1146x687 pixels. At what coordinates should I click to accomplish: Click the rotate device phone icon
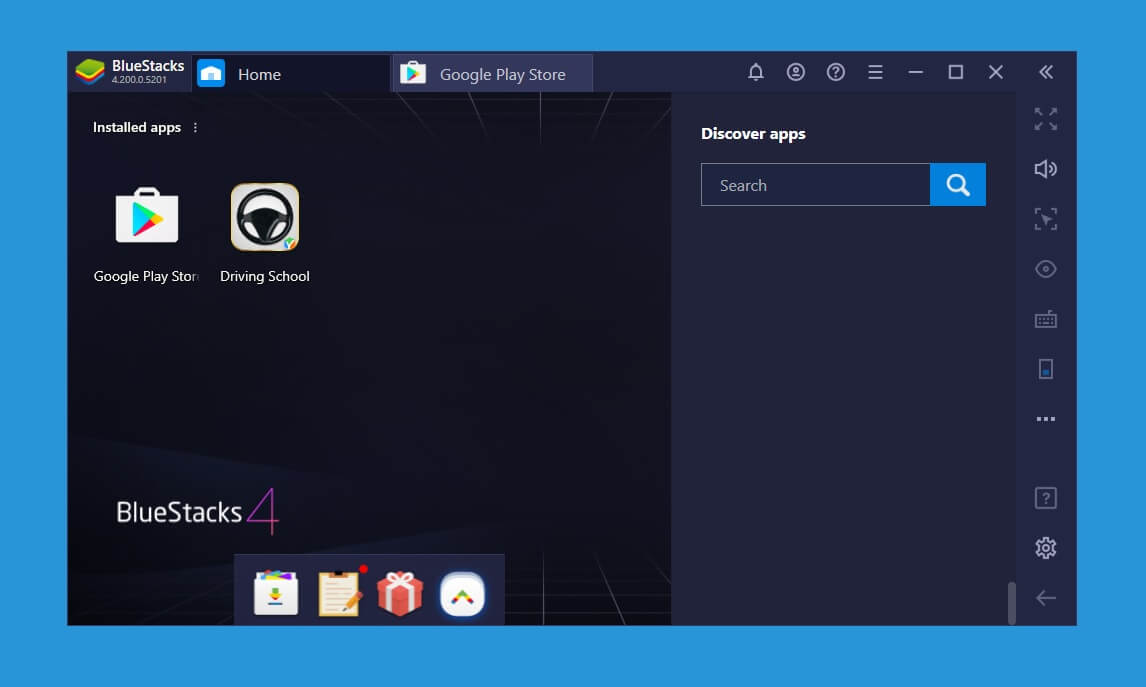(1046, 369)
